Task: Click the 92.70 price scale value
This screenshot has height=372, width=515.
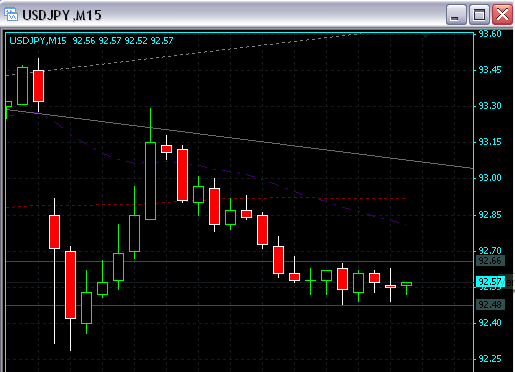Action: pos(490,251)
